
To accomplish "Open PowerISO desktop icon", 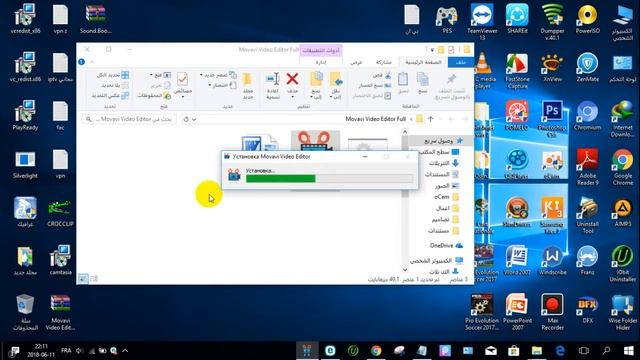I will (587, 18).
